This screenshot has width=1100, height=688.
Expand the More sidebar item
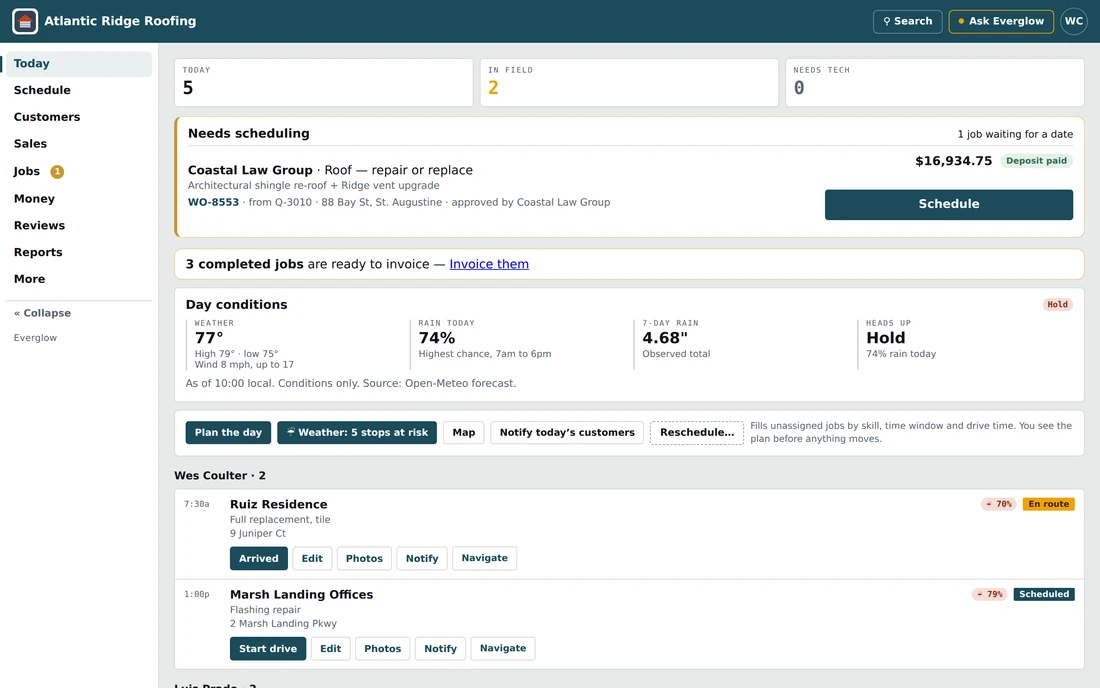(79, 278)
